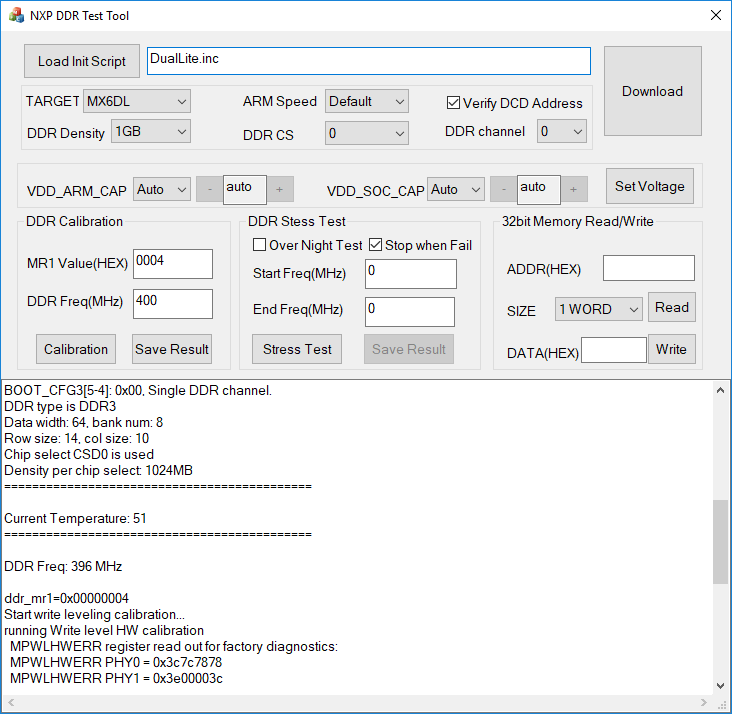Click the VDD_ARM_CAP auto value field
This screenshot has height=714, width=732.
245,190
